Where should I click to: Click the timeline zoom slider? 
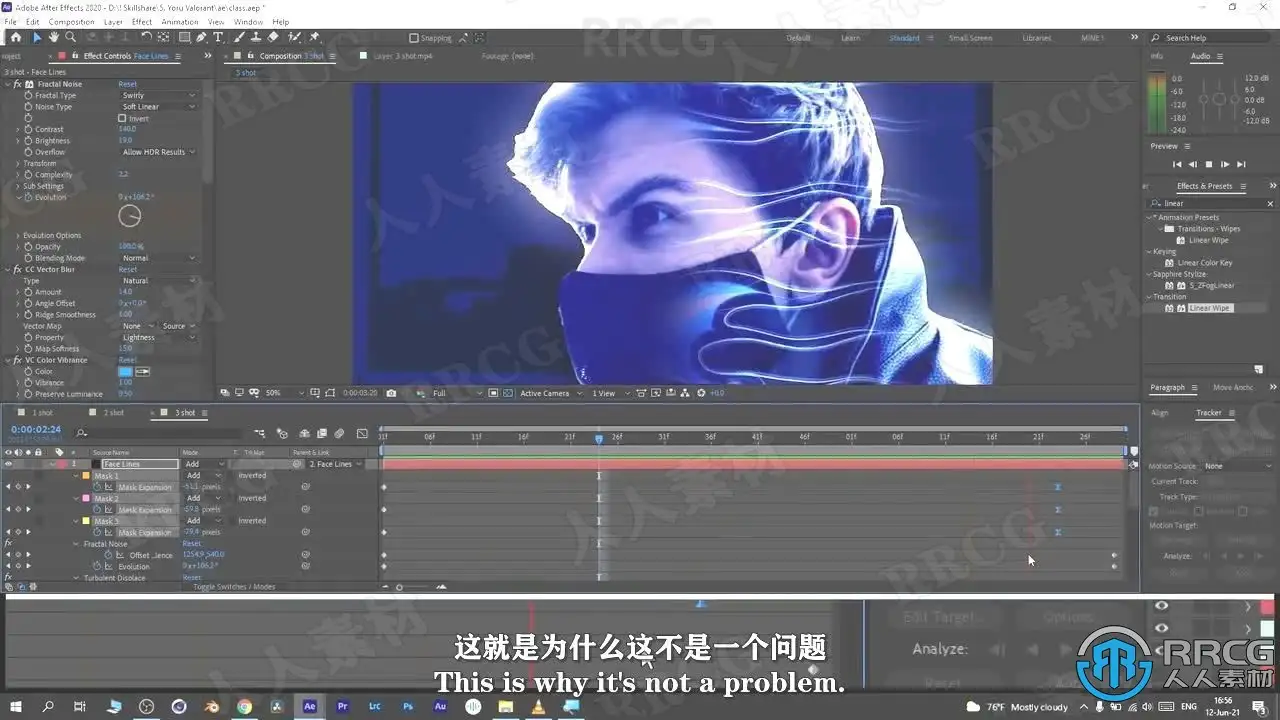412,587
